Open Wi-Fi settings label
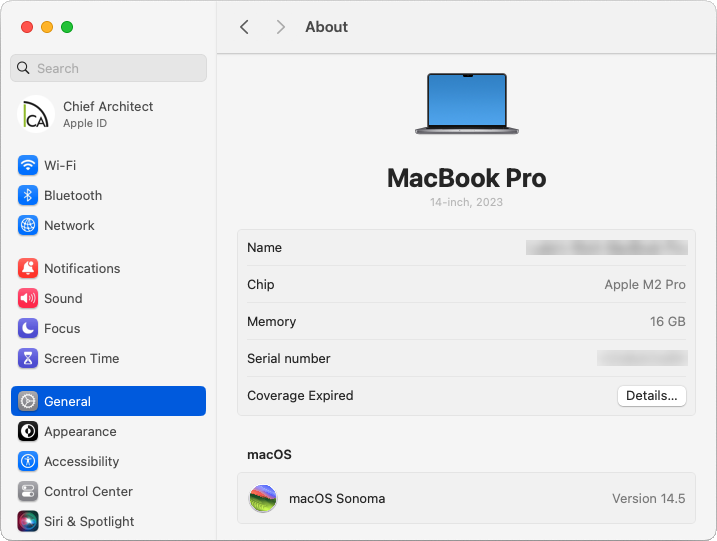 (60, 165)
